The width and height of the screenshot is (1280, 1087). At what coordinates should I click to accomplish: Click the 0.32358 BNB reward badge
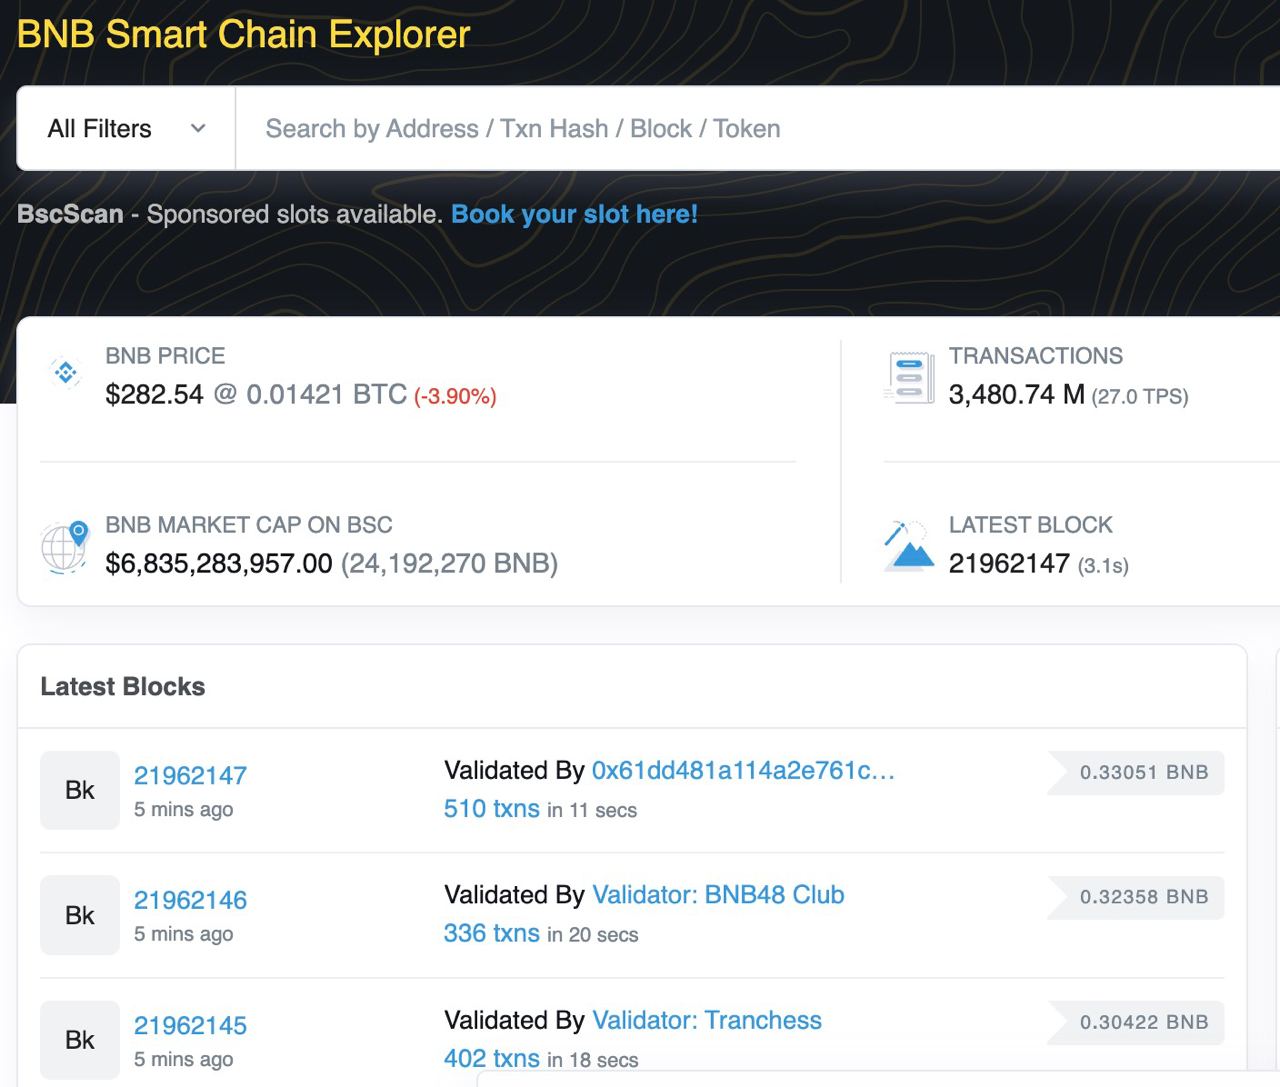coord(1137,897)
